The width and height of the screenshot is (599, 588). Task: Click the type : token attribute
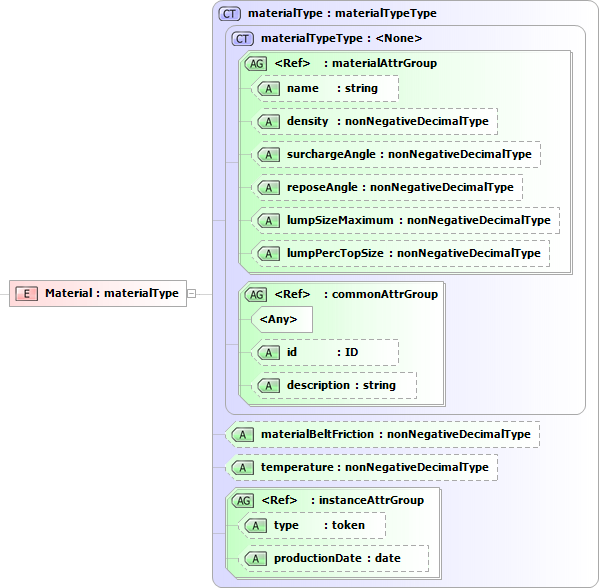click(x=312, y=526)
